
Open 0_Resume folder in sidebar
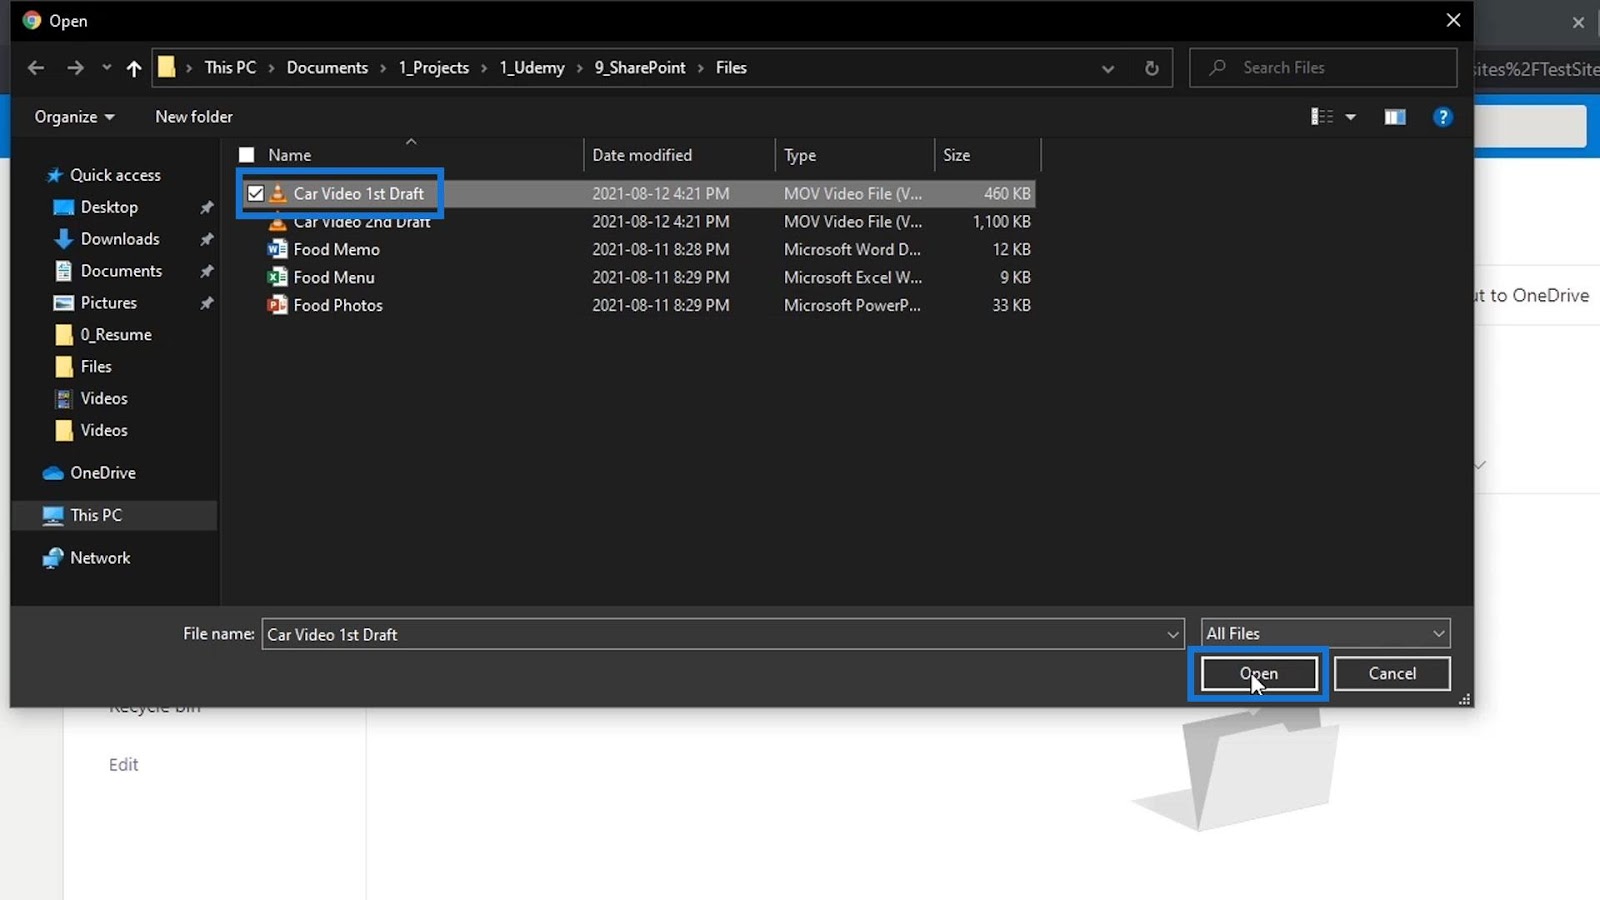(x=116, y=335)
